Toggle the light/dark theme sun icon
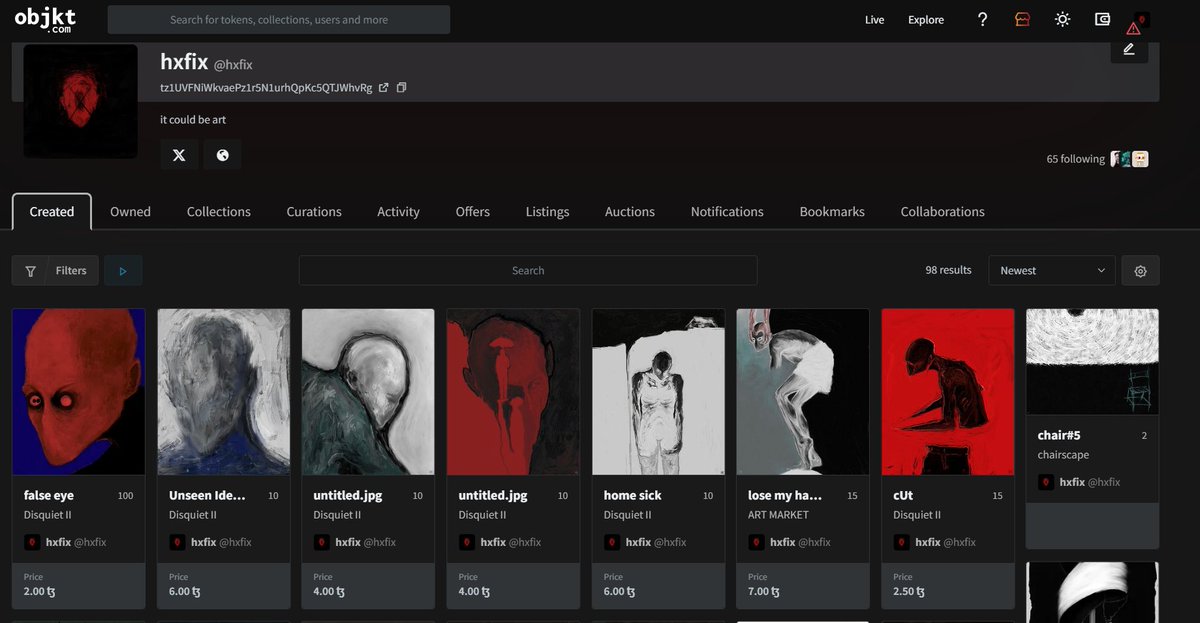The image size is (1200, 623). tap(1061, 19)
